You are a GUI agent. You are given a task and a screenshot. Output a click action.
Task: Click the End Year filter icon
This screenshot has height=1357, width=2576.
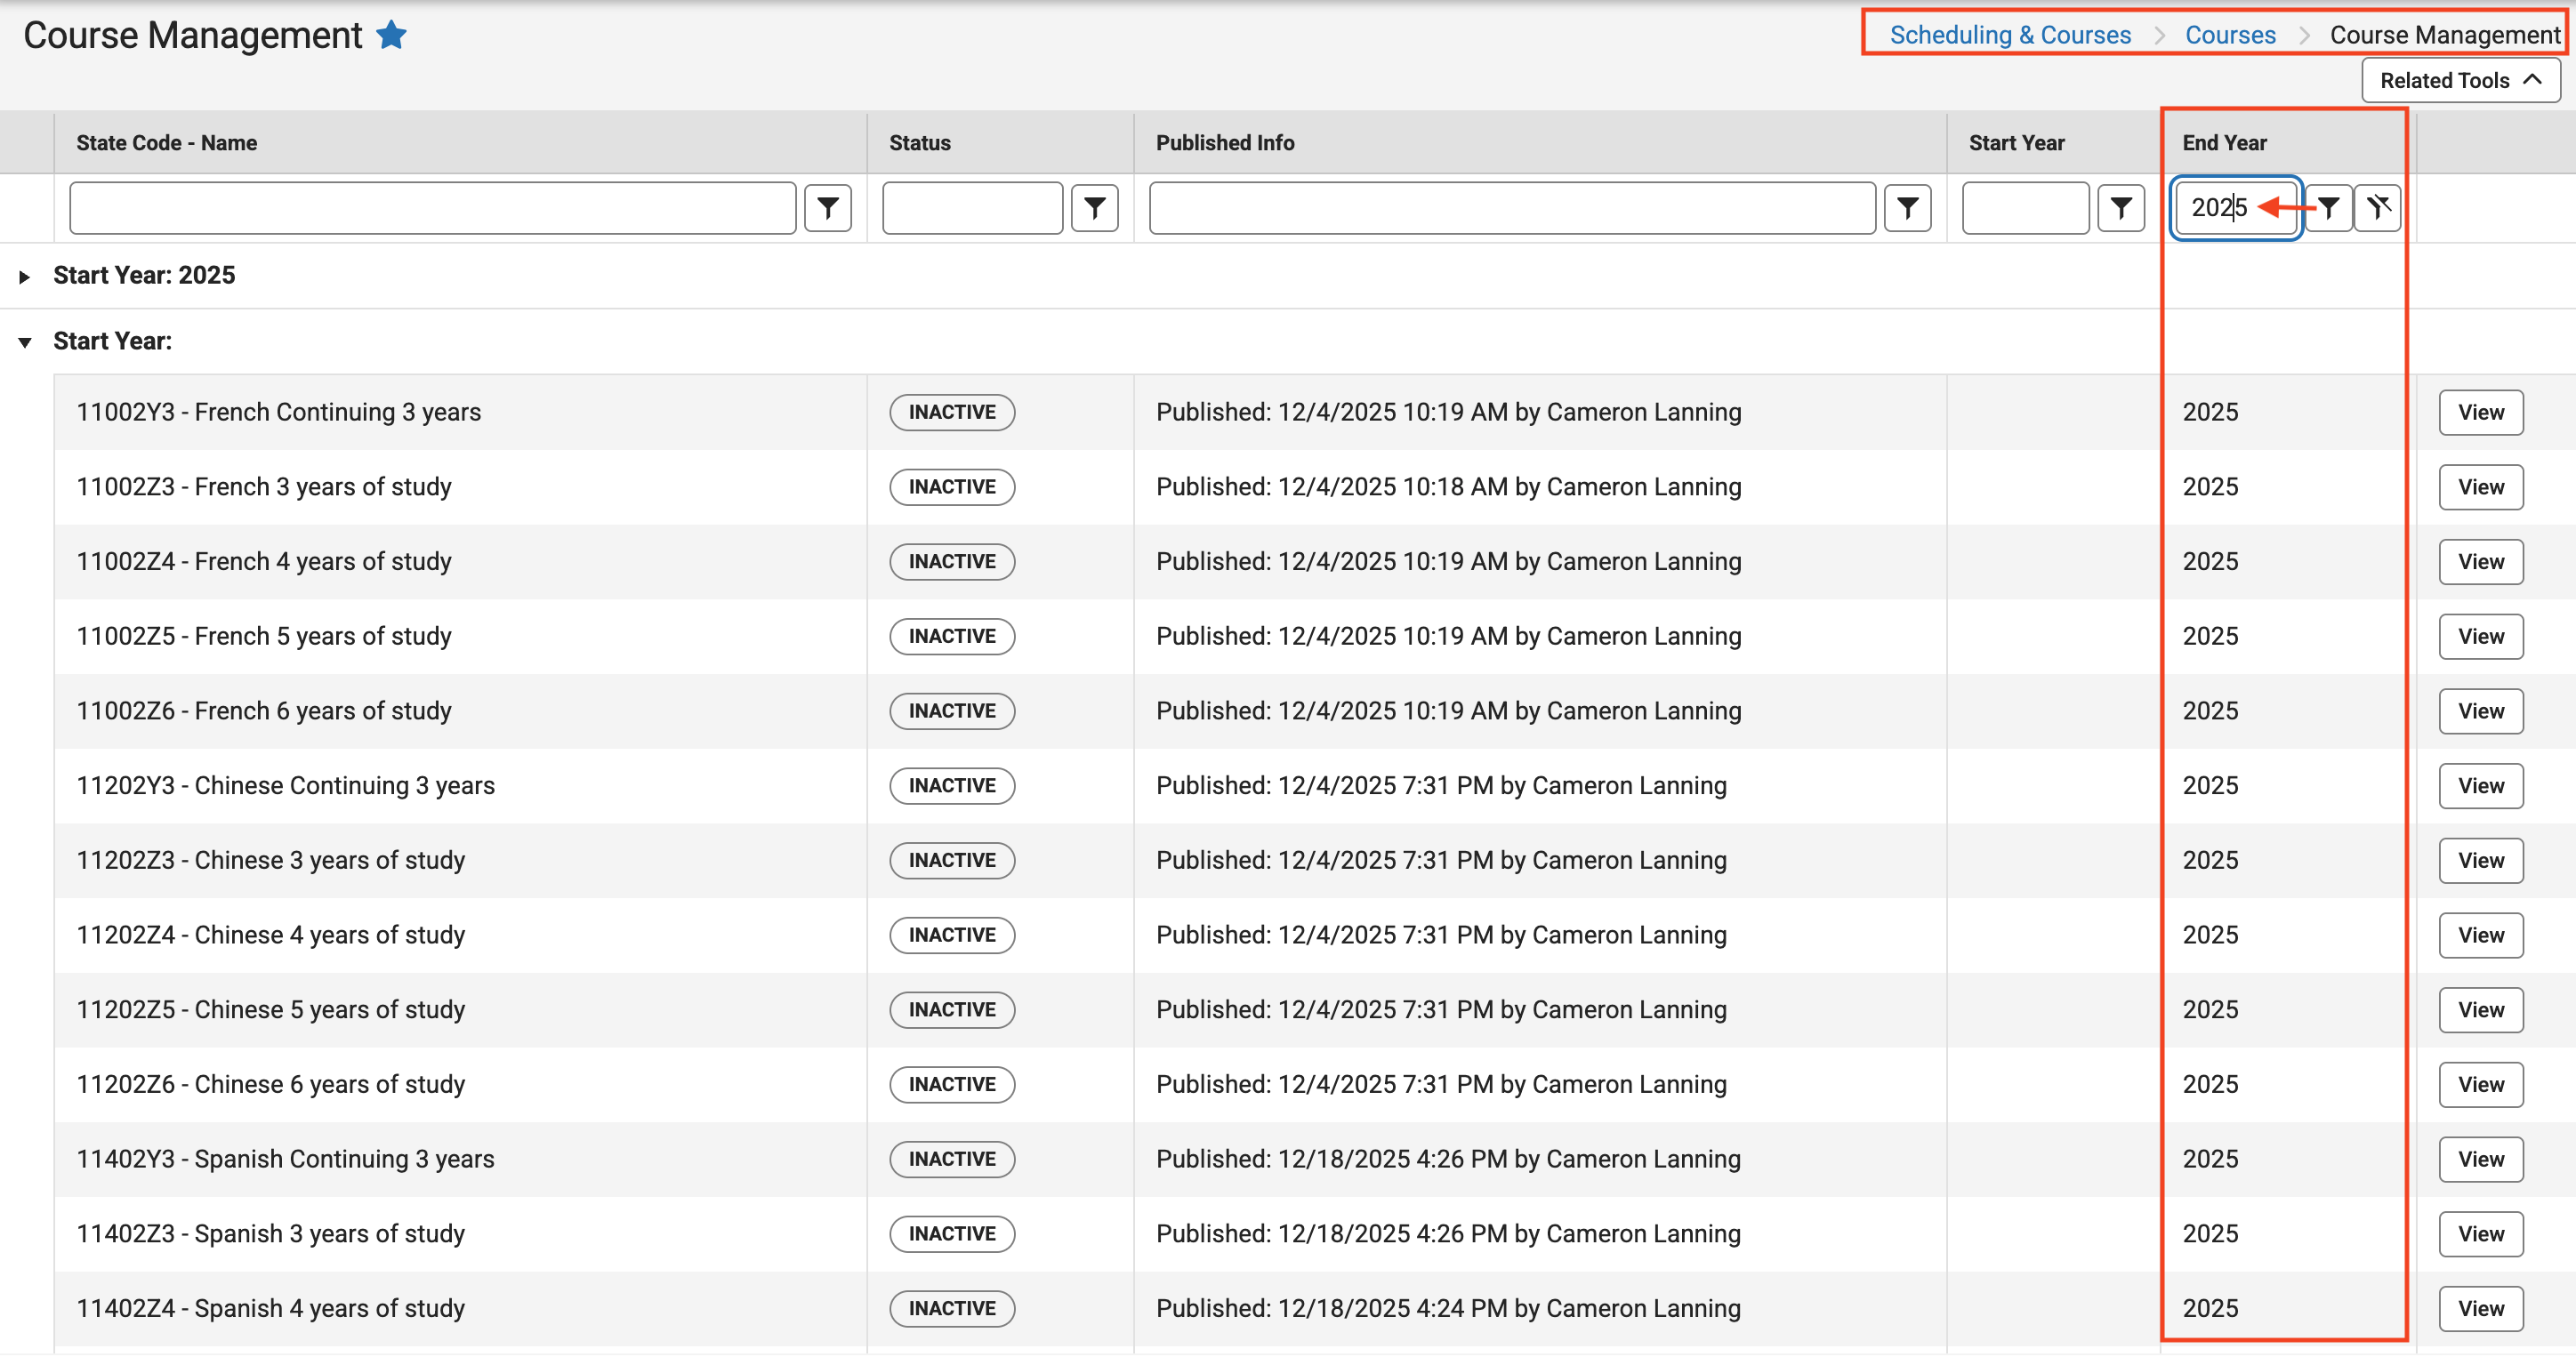(x=2329, y=208)
